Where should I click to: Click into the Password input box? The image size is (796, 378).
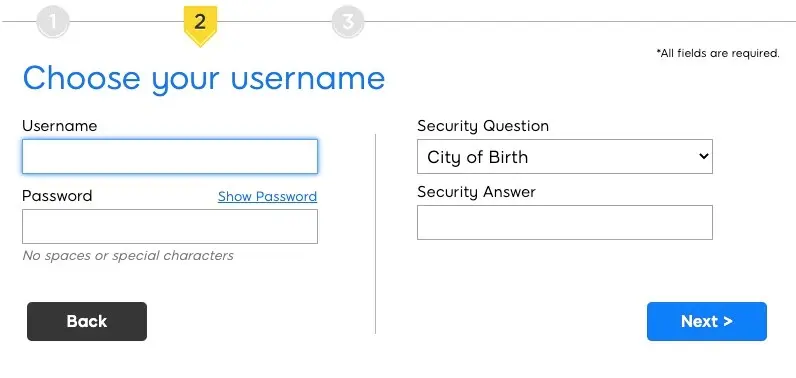coord(170,226)
